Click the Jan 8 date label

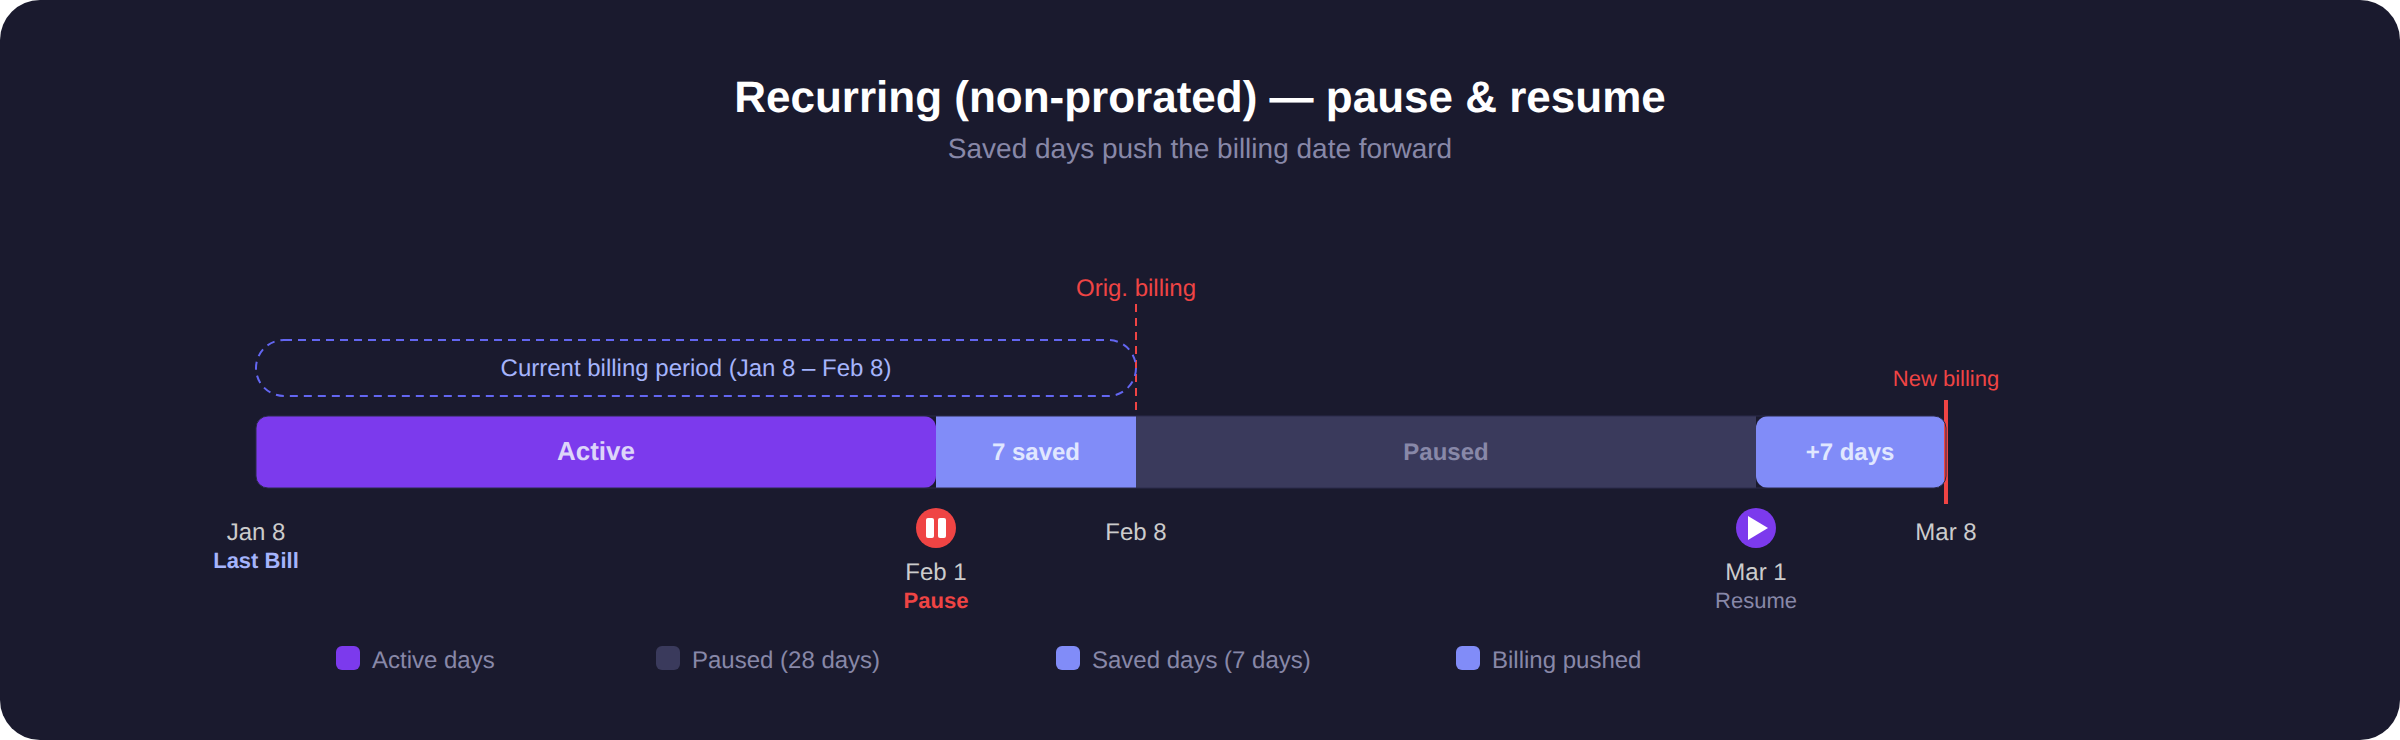[x=256, y=532]
